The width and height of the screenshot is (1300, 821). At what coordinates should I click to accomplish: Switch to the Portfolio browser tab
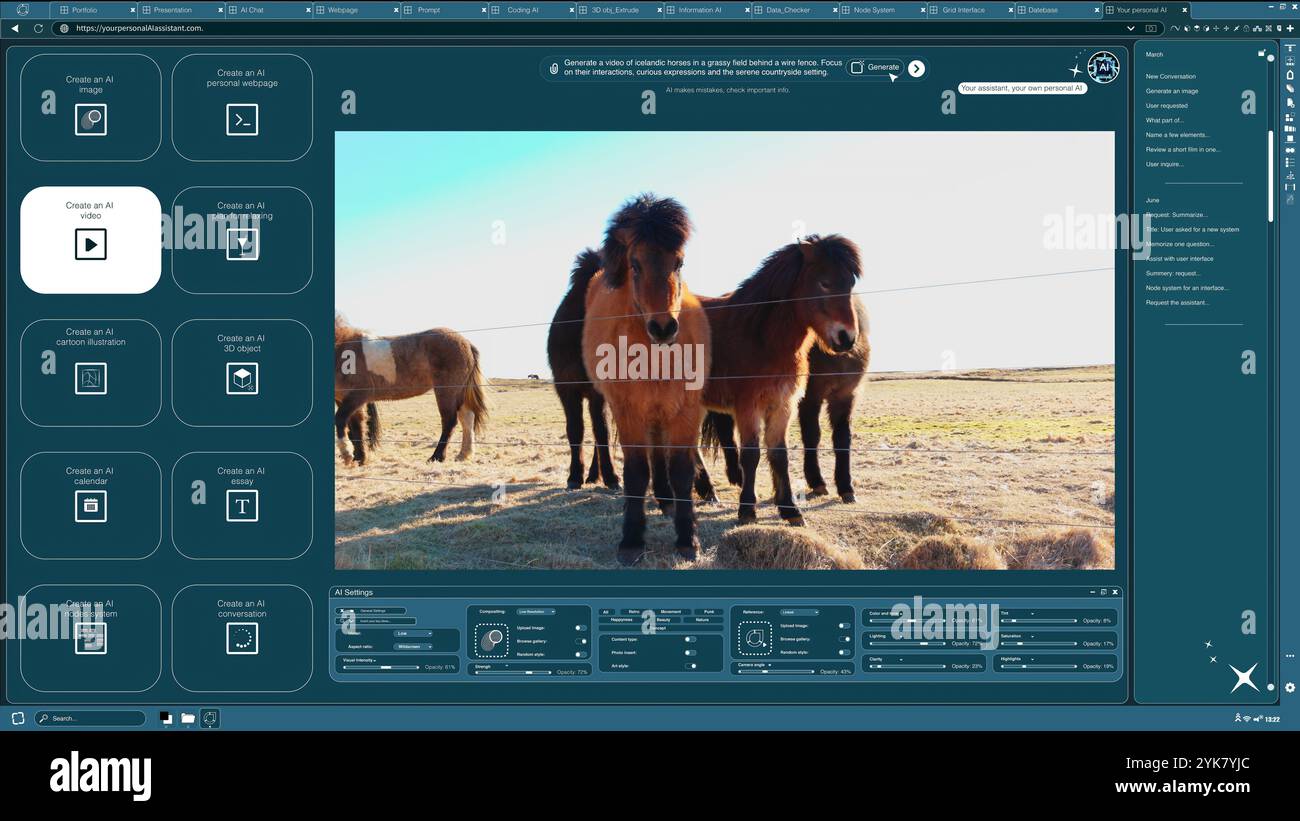[92, 10]
